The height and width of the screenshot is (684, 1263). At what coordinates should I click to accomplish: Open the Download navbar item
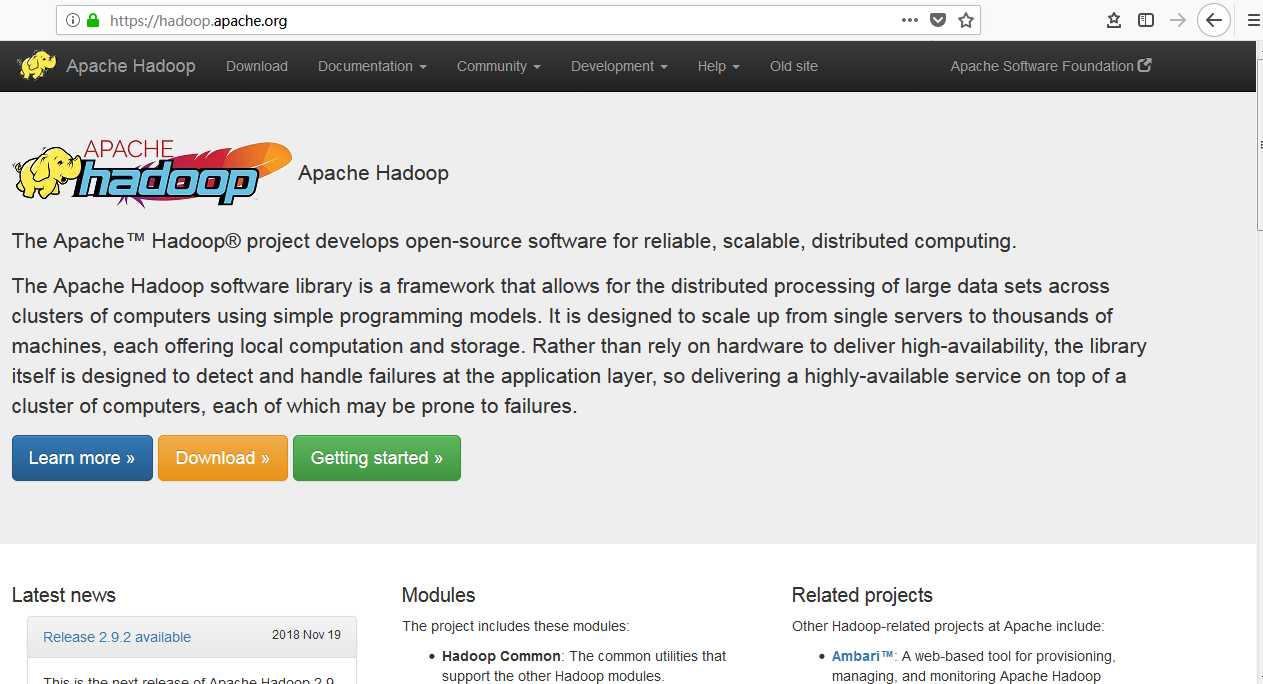tap(257, 66)
